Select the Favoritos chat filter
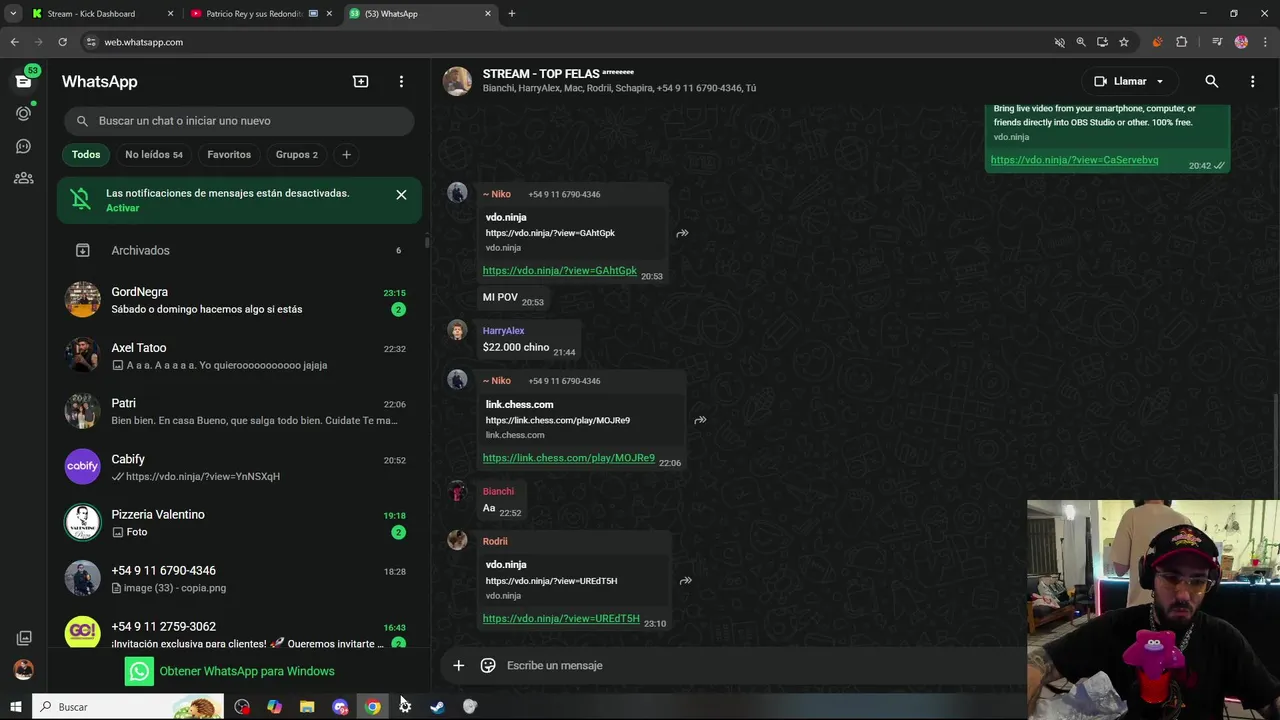This screenshot has width=1280, height=720. coord(229,155)
